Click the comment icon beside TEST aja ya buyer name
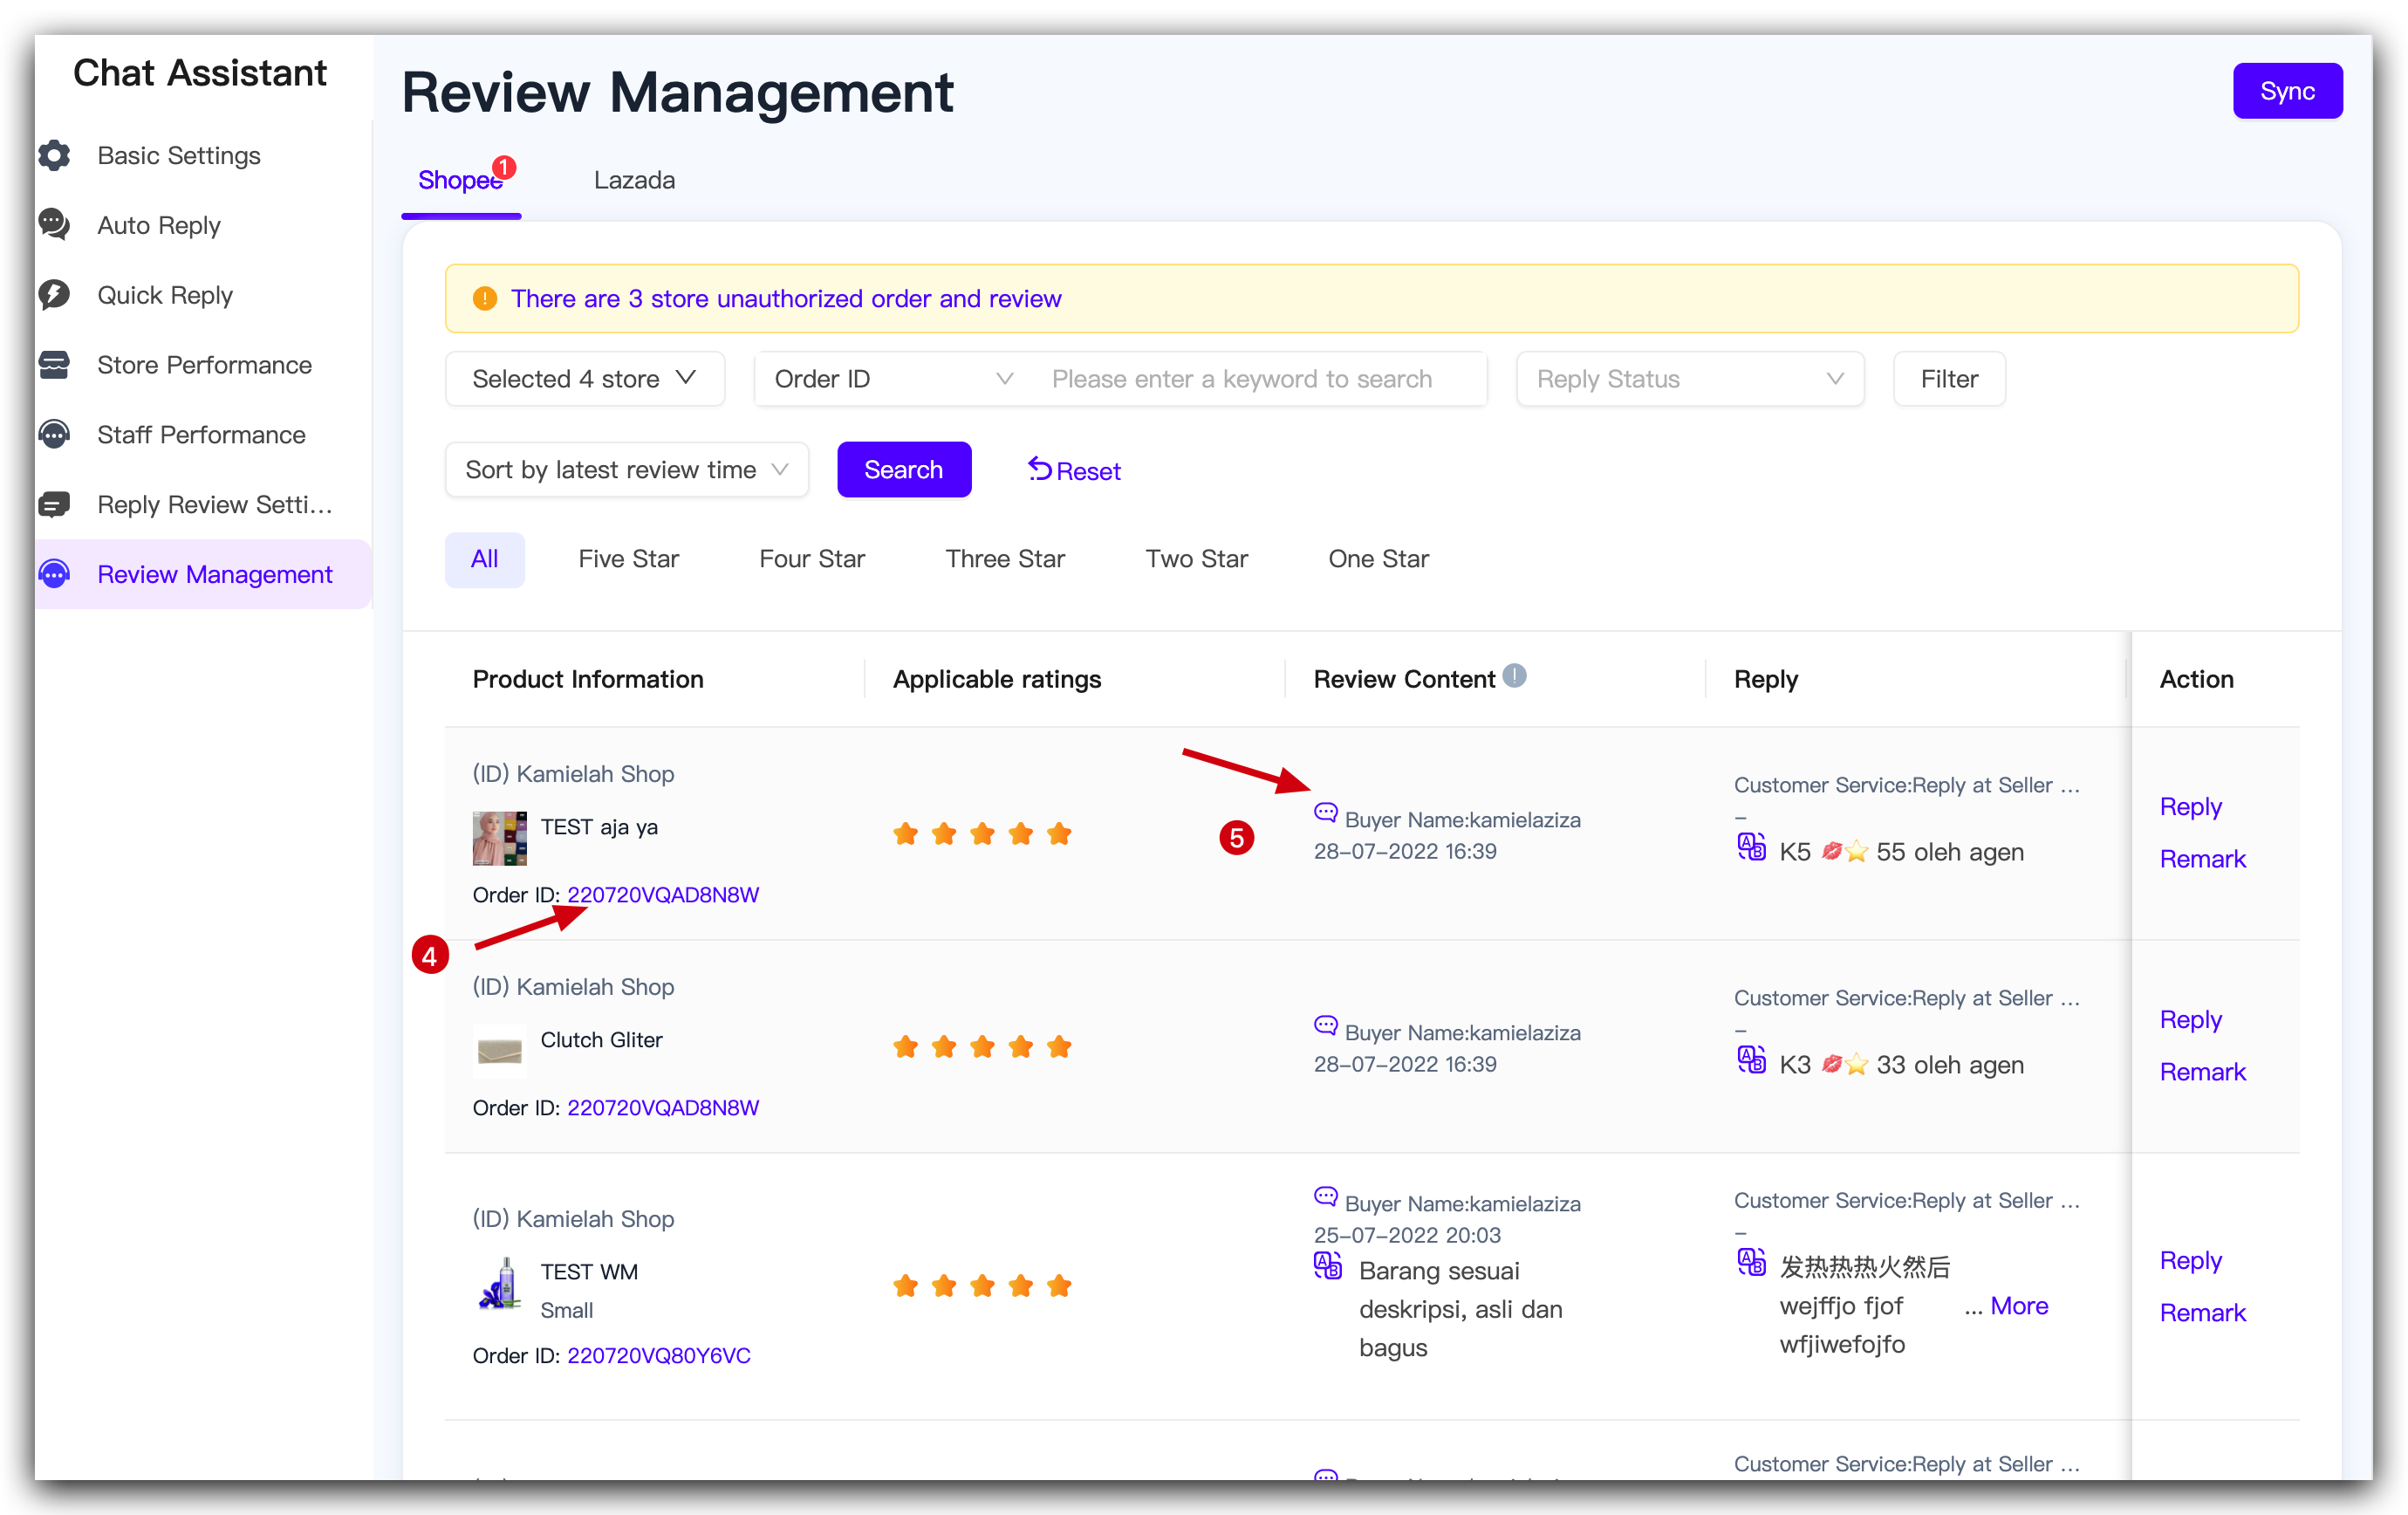The image size is (2408, 1515). pos(1325,812)
